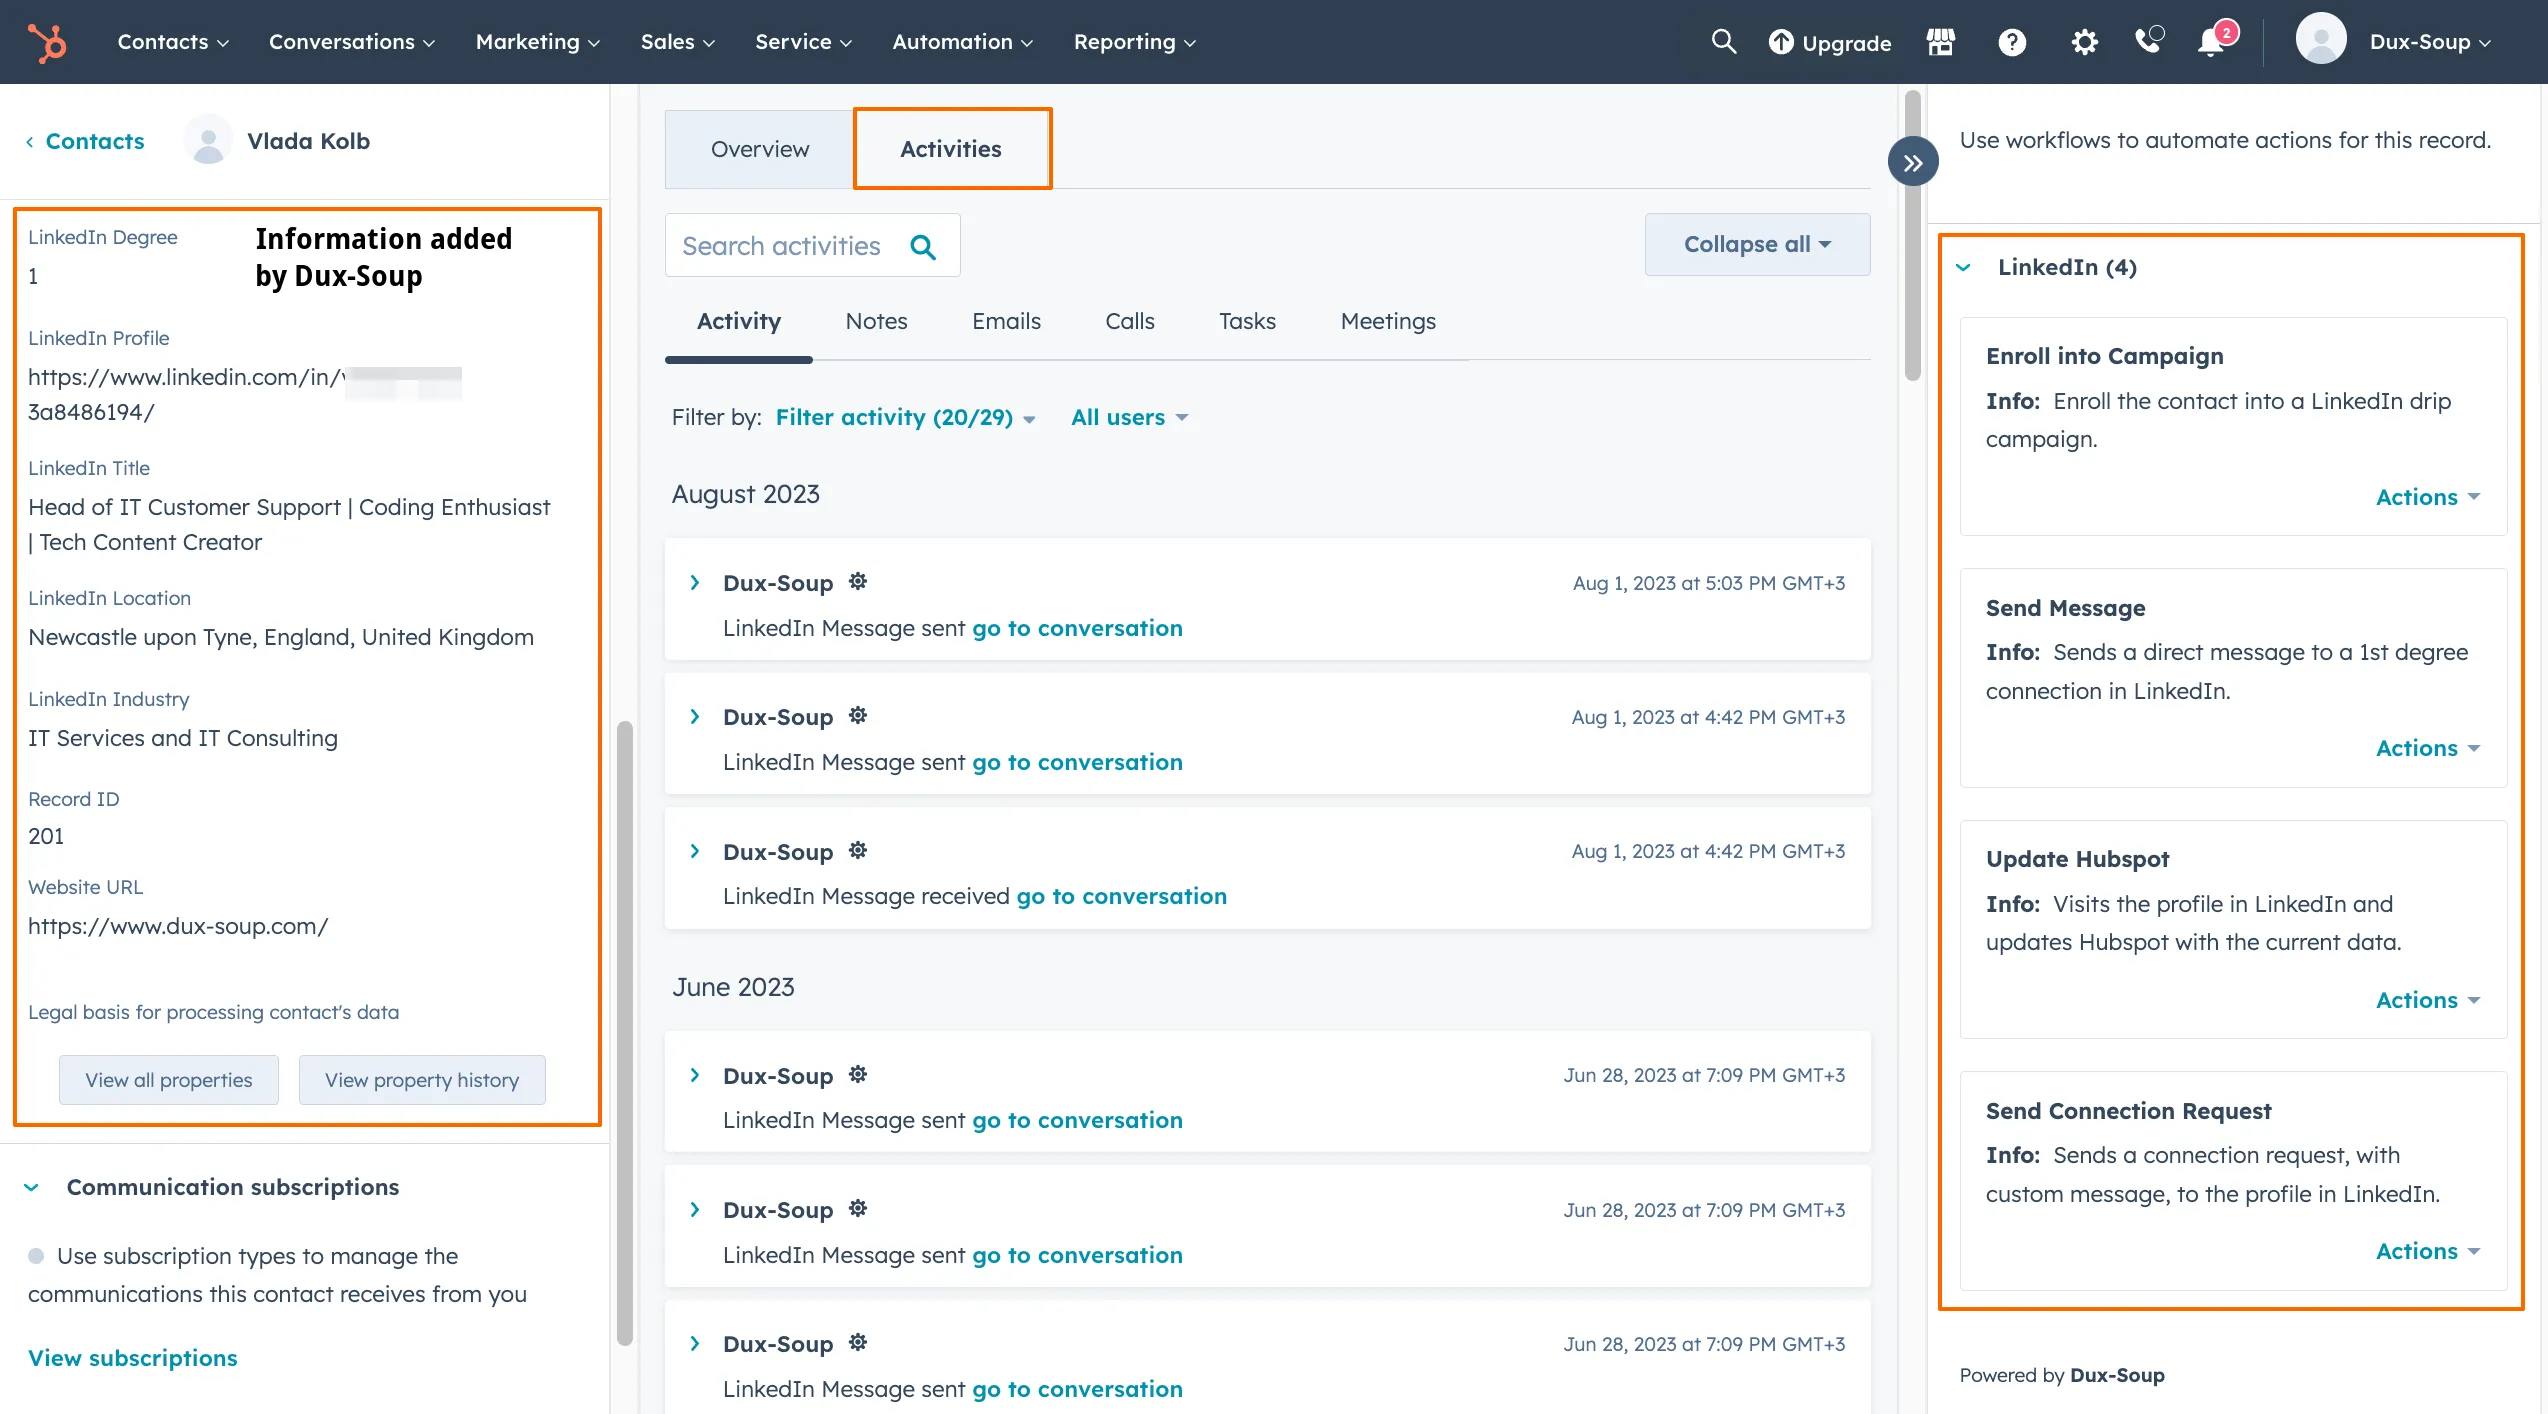Open the marketplace storefront icon
The height and width of the screenshot is (1414, 2548).
tap(1940, 42)
